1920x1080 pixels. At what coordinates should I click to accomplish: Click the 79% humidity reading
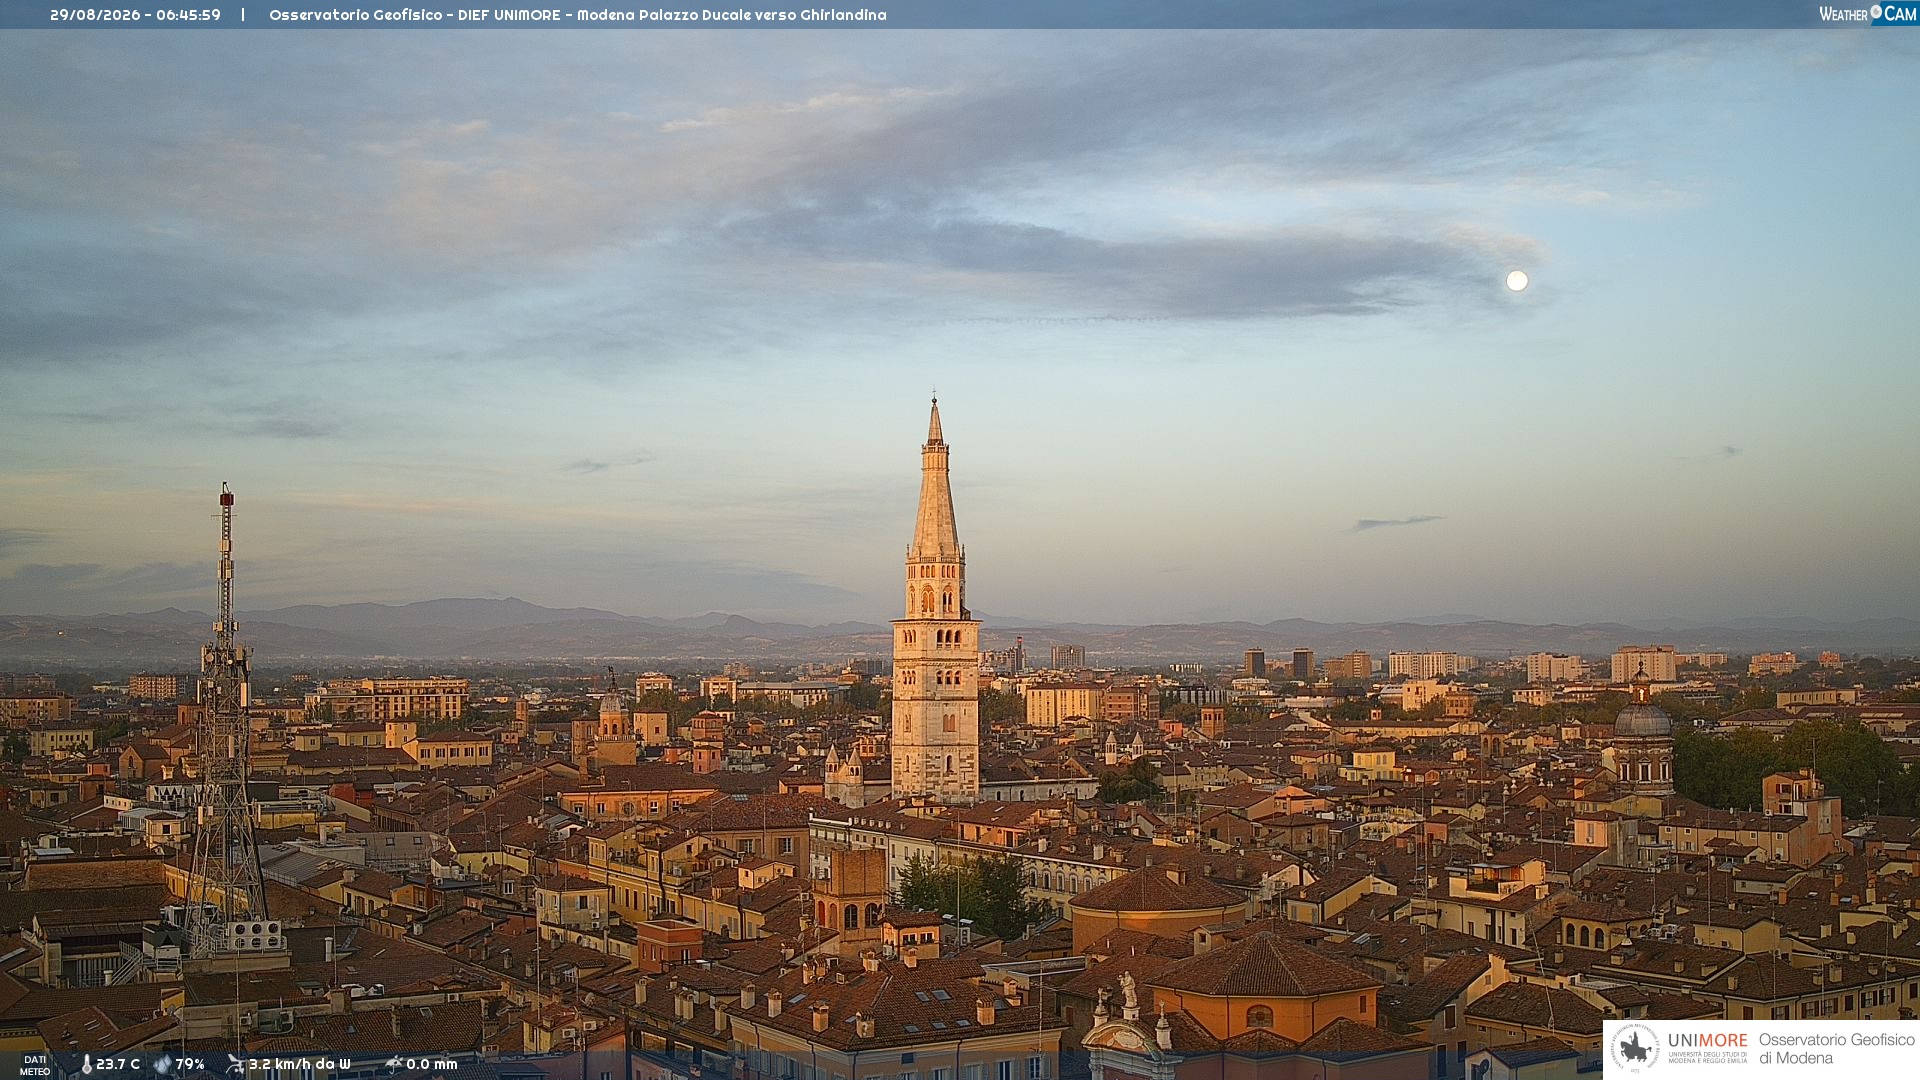190,1064
